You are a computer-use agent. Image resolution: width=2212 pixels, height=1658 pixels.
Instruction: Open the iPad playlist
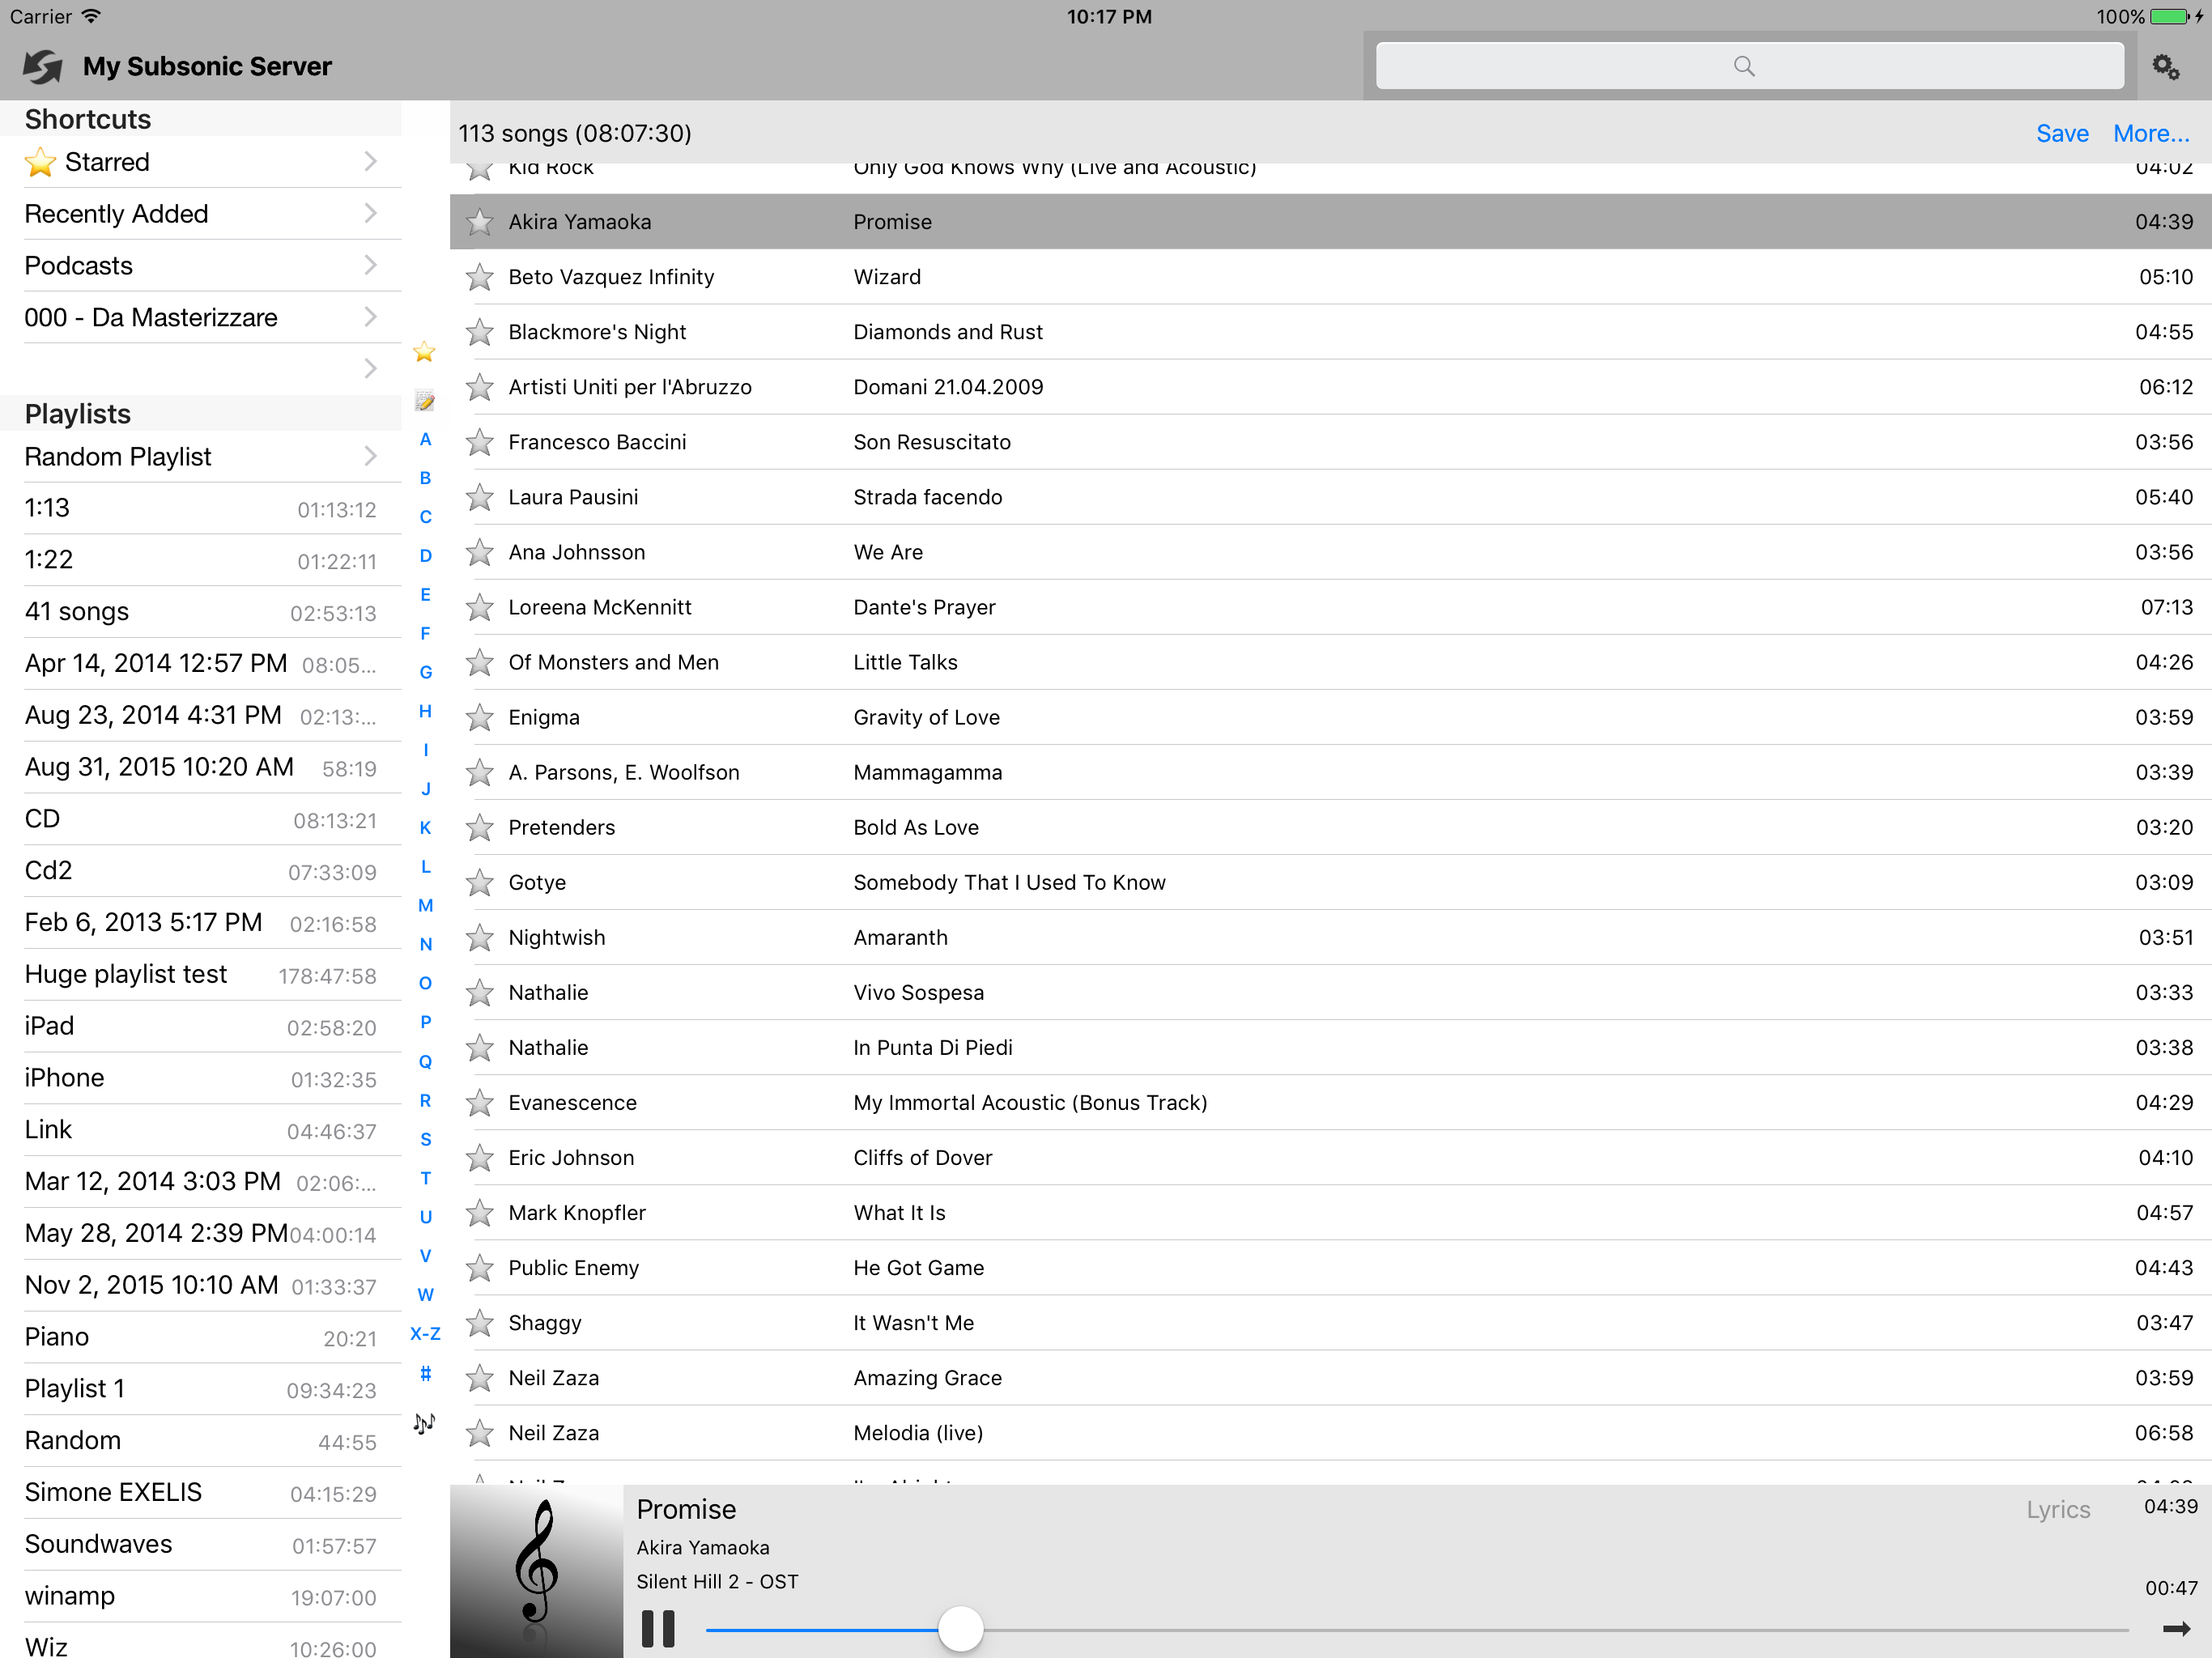(x=200, y=1026)
